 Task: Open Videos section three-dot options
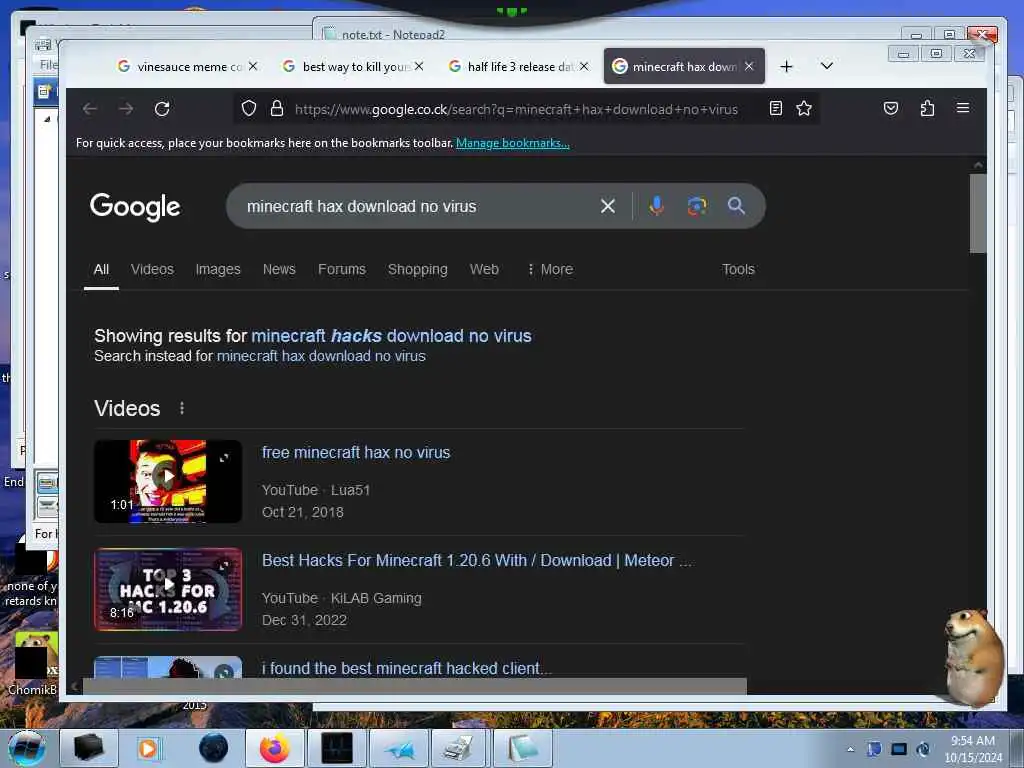click(x=182, y=408)
